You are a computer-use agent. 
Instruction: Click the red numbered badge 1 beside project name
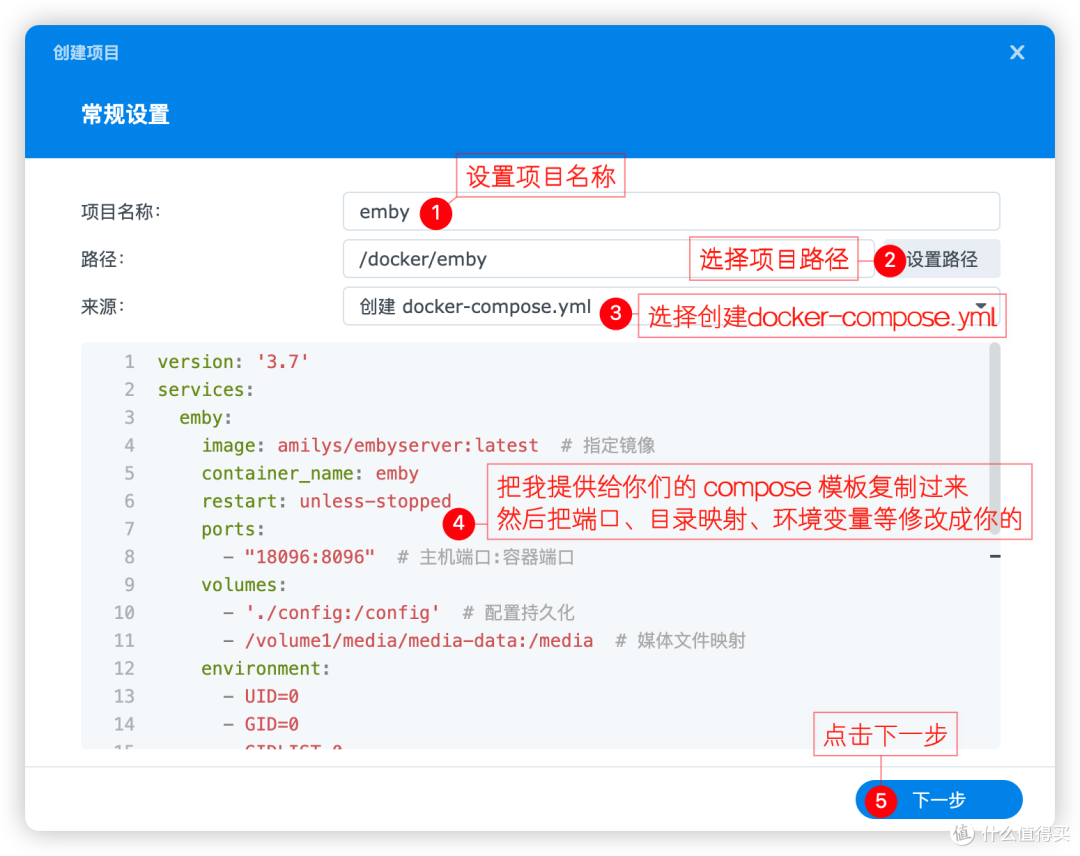tap(437, 213)
